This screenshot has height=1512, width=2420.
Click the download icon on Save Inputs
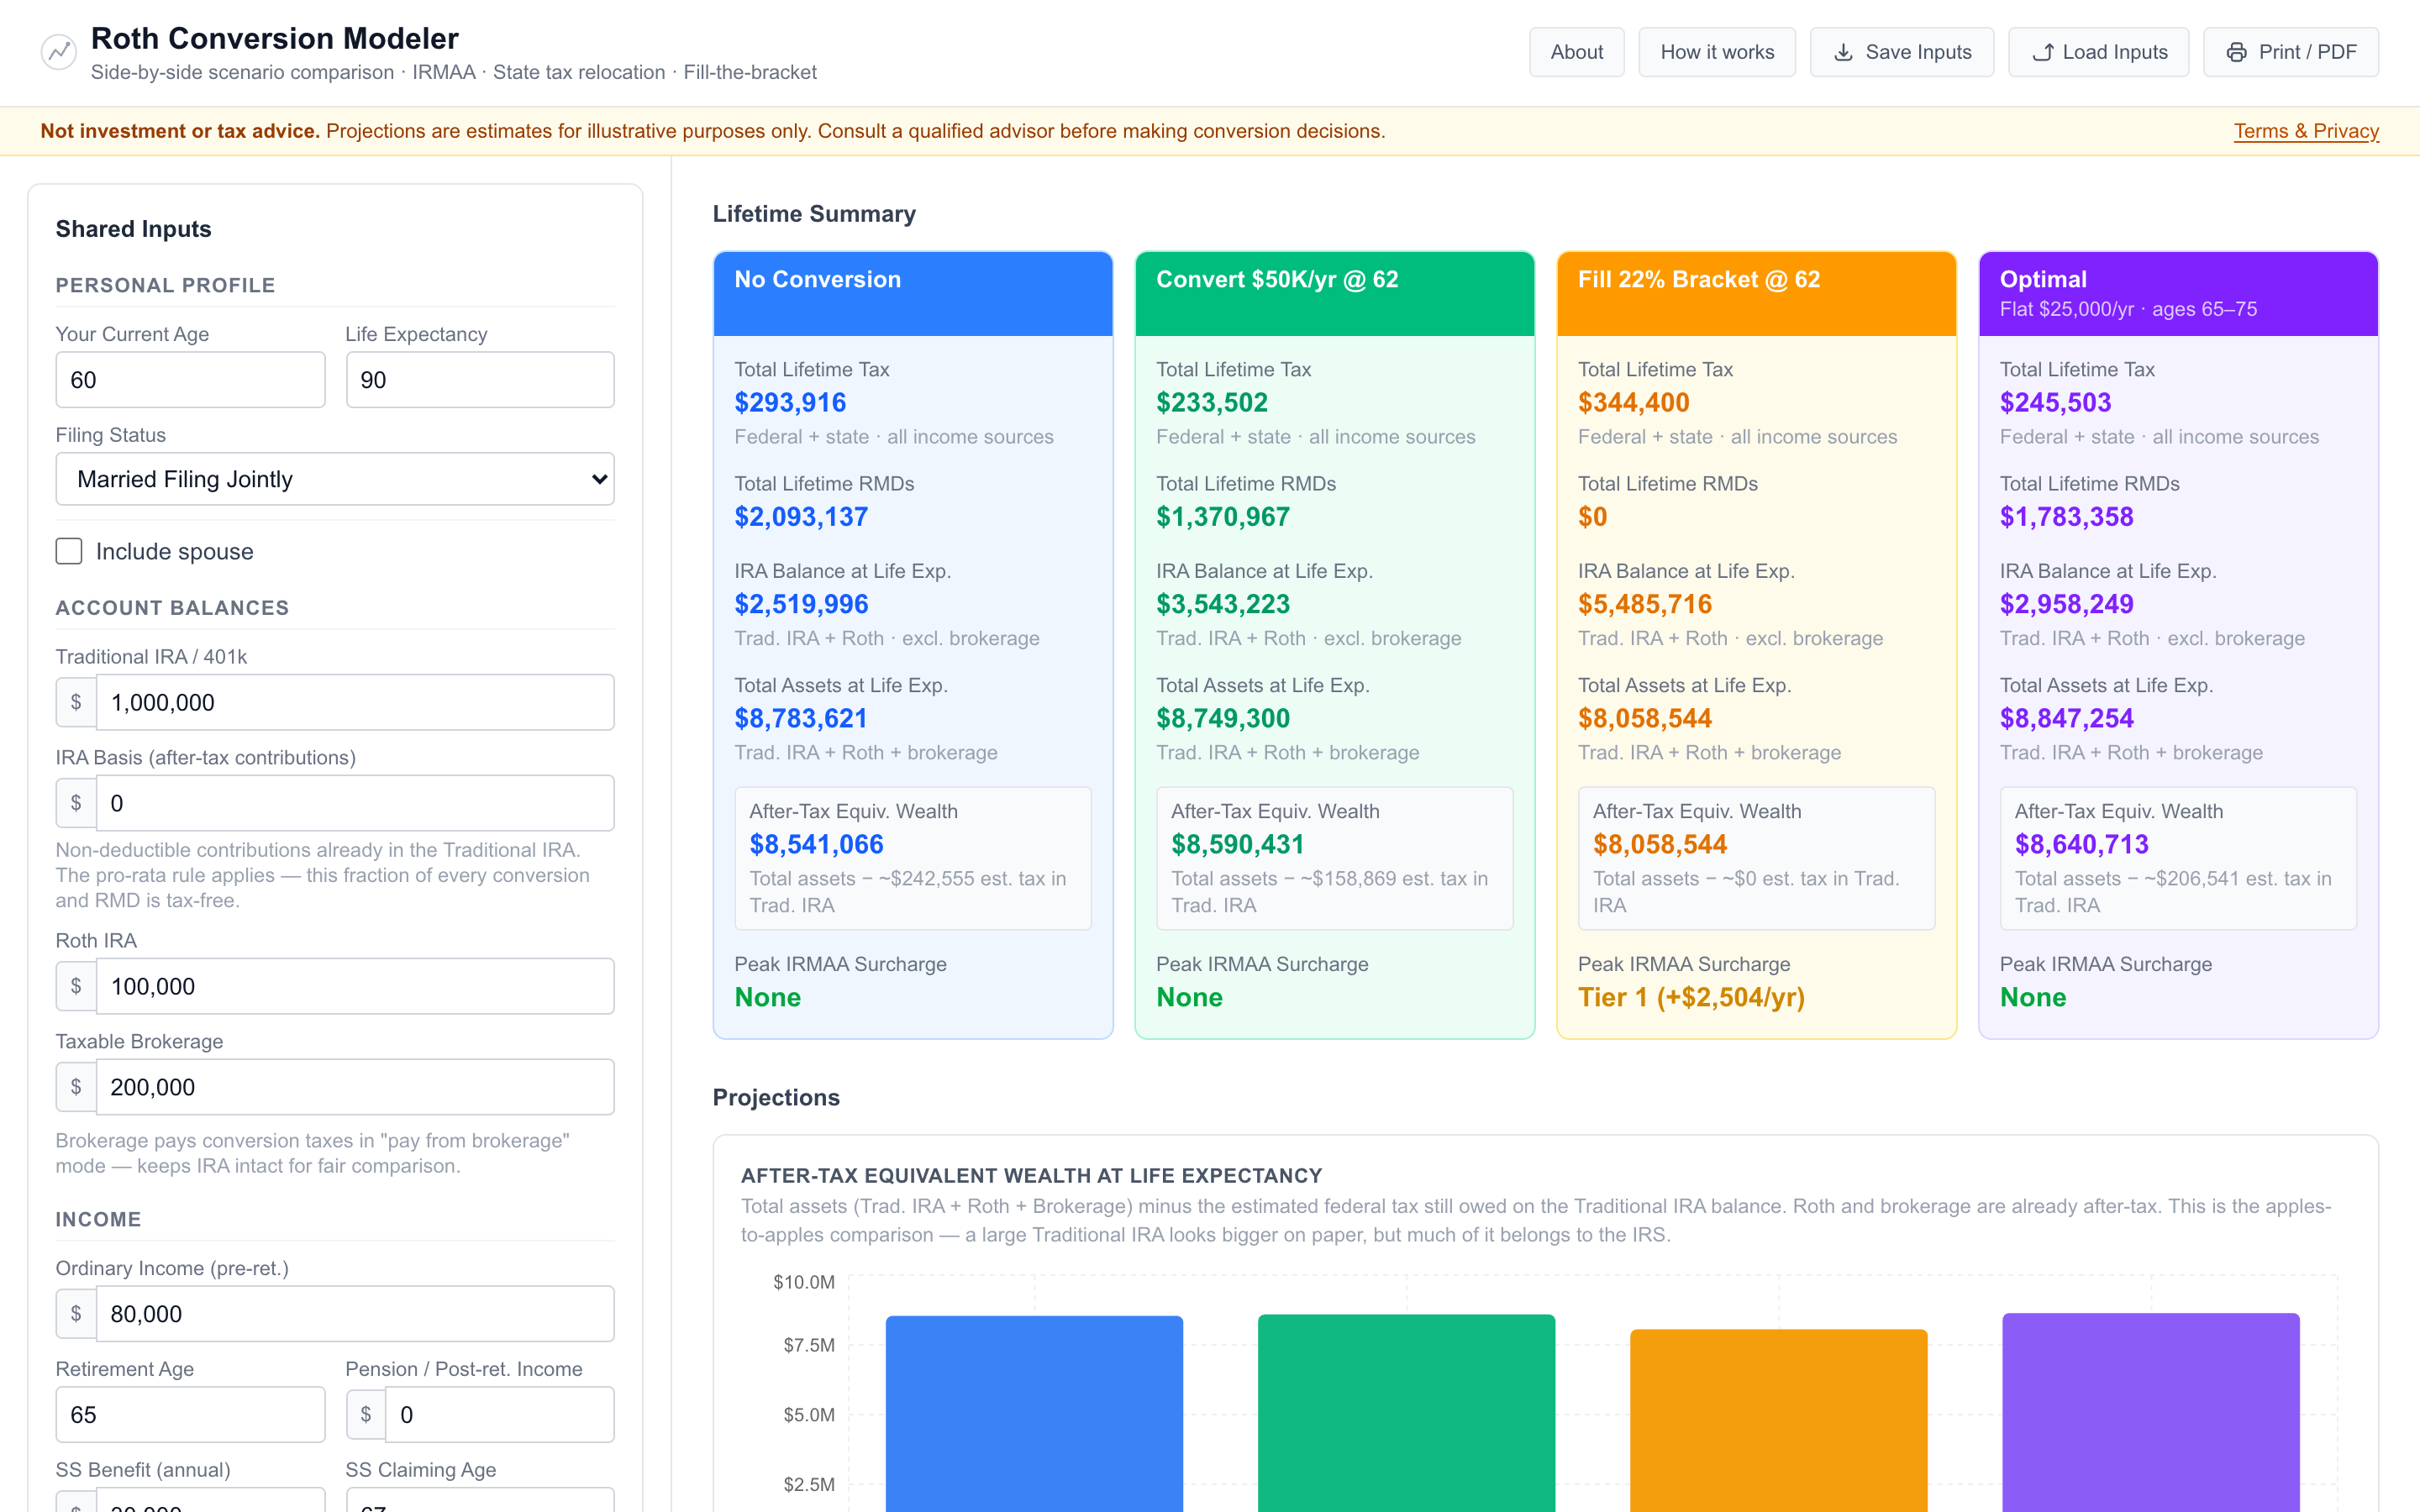(1843, 52)
